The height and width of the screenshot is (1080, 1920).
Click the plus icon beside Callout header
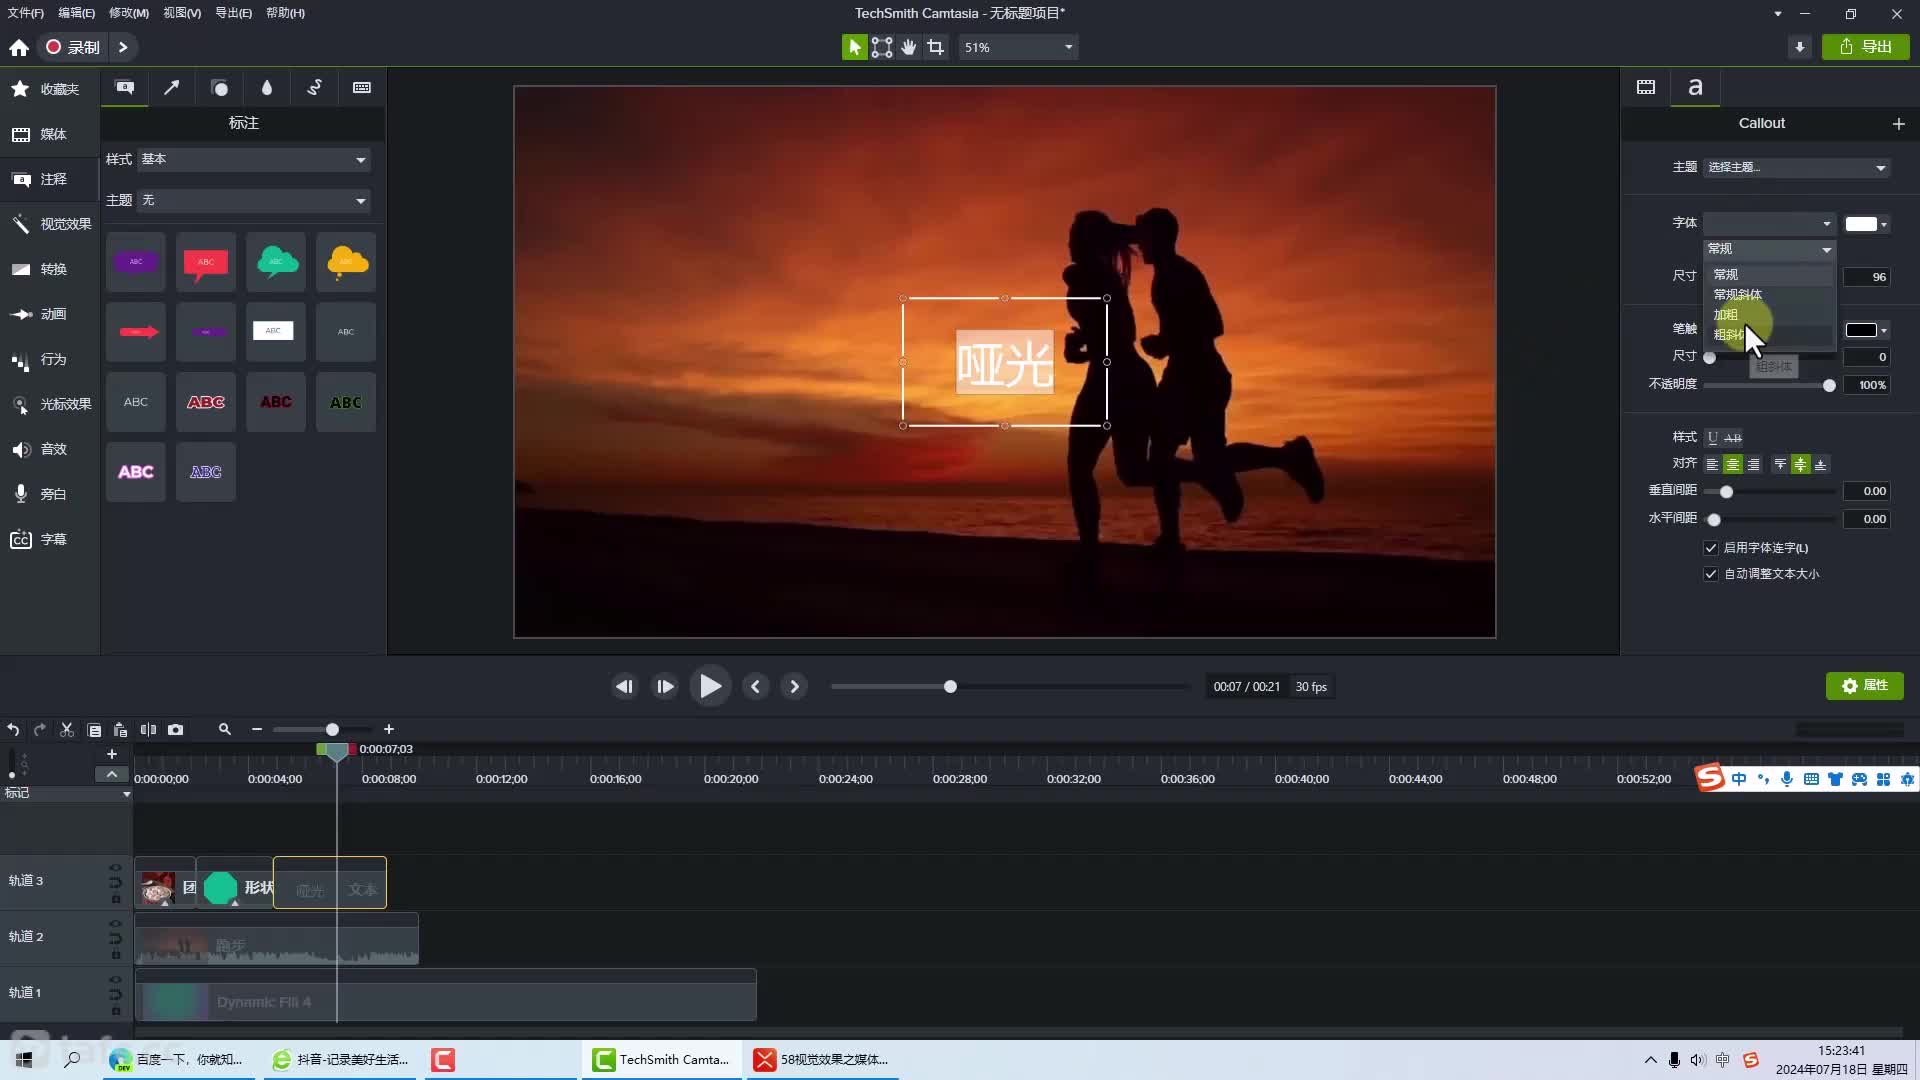pyautogui.click(x=1898, y=124)
